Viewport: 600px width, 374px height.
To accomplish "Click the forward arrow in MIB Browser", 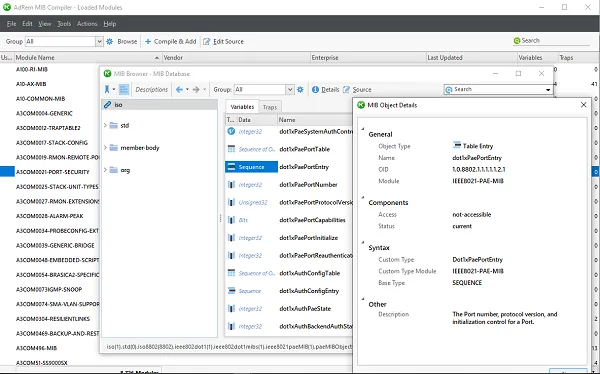I will click(x=196, y=90).
